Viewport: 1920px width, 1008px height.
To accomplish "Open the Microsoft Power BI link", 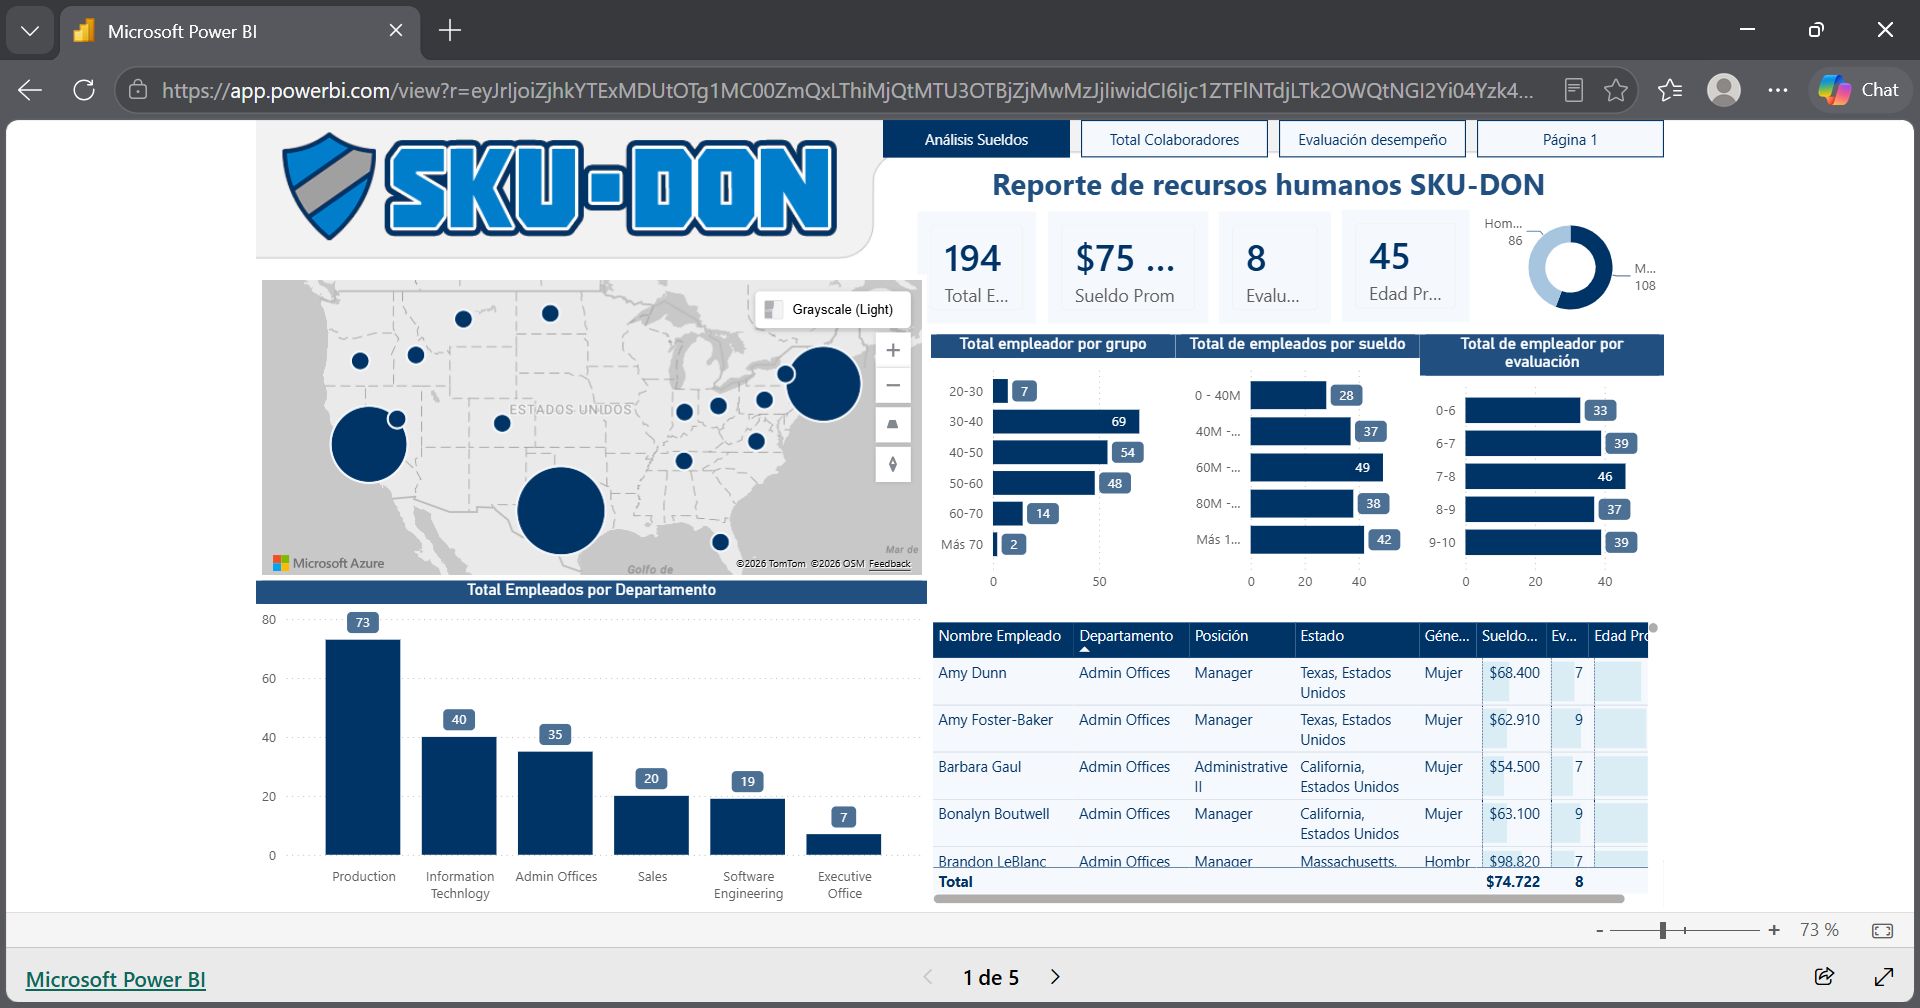I will click(x=115, y=979).
